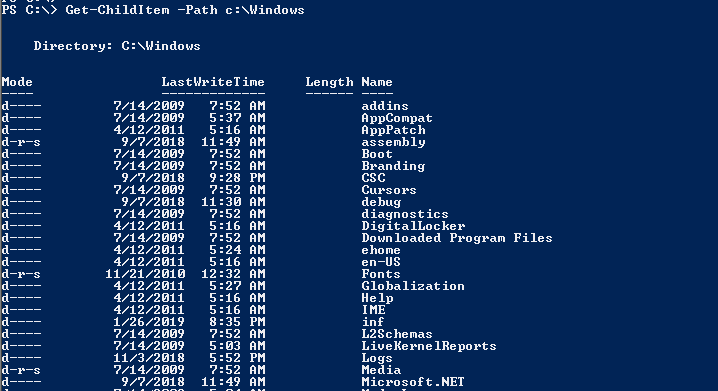The height and width of the screenshot is (391, 718).
Task: Click the d-r-s mode in Fonts row
Action: tap(21, 274)
